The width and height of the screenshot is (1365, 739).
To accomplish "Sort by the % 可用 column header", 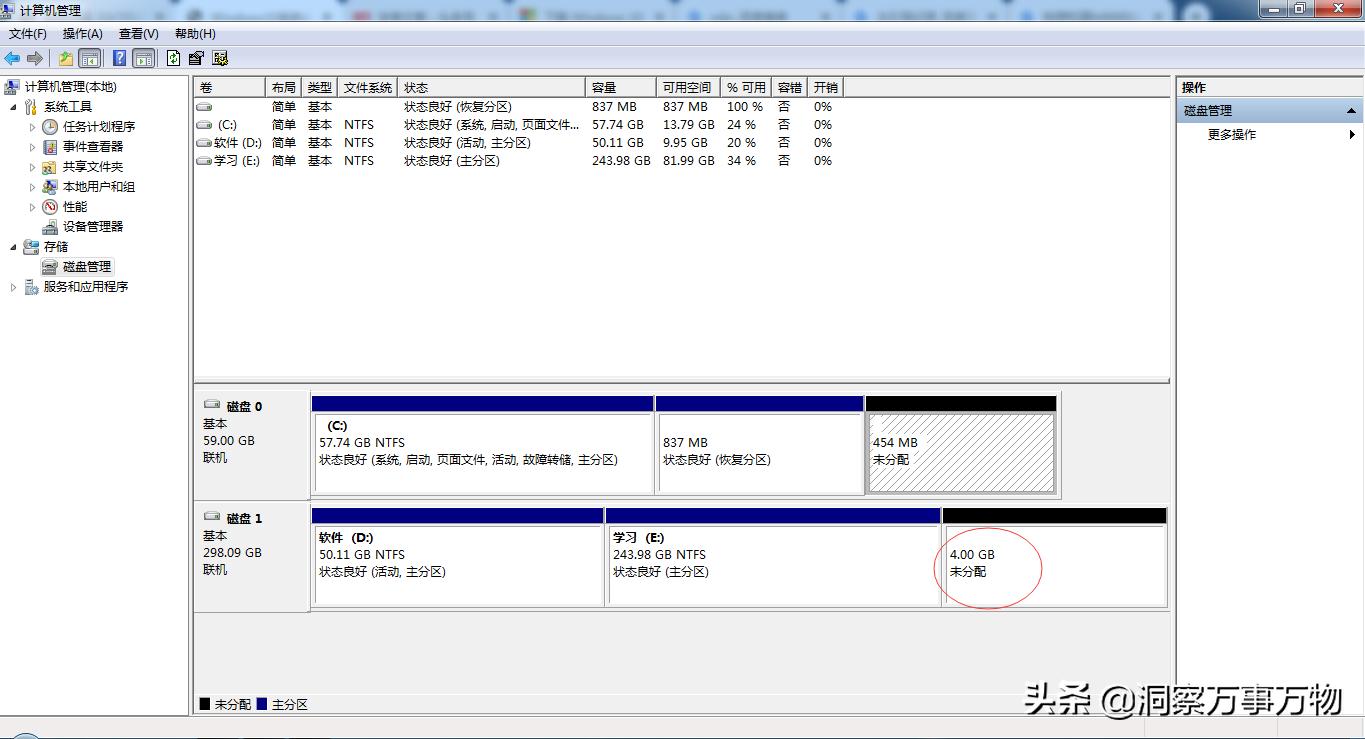I will click(746, 88).
